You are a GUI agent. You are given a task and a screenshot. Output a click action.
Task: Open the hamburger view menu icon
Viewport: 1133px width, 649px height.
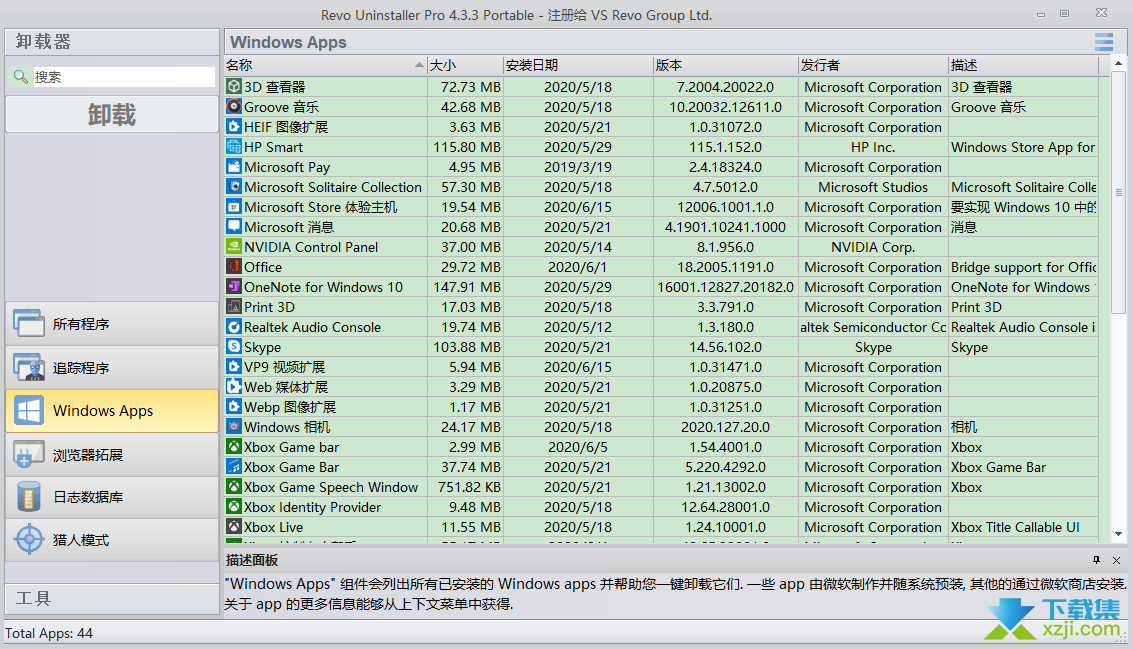click(1103, 42)
